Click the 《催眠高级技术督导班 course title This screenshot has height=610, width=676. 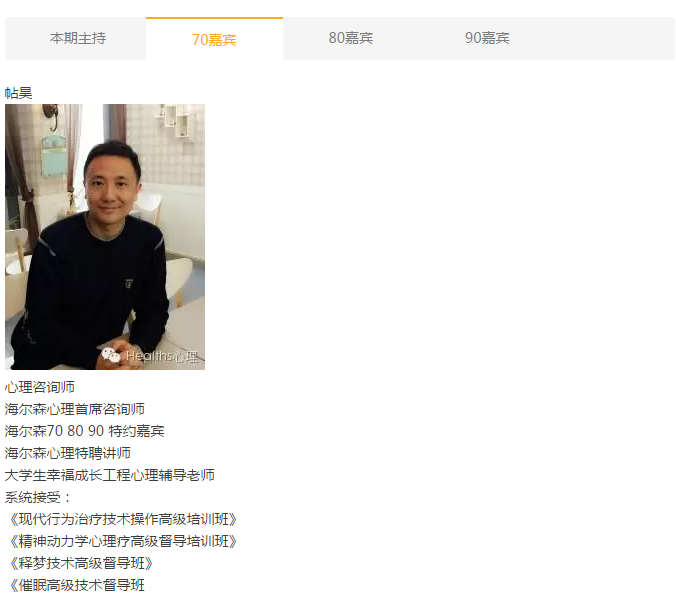pos(77,585)
